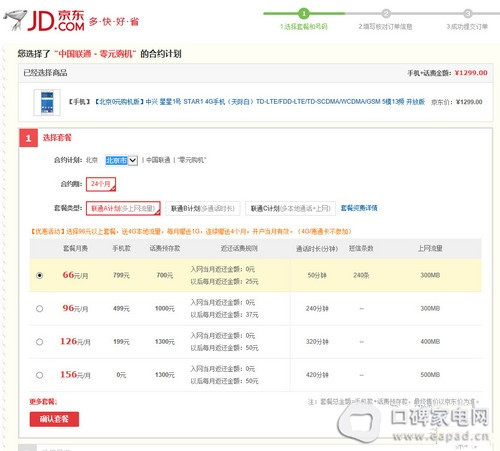Open the 北京市 city dropdown

click(x=121, y=160)
